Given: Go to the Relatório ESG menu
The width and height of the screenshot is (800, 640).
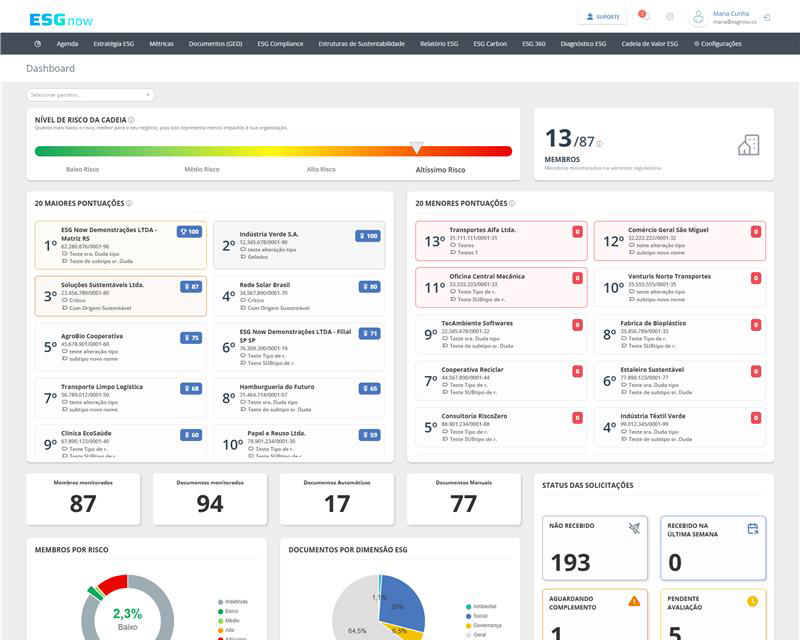Looking at the screenshot, I should point(439,44).
